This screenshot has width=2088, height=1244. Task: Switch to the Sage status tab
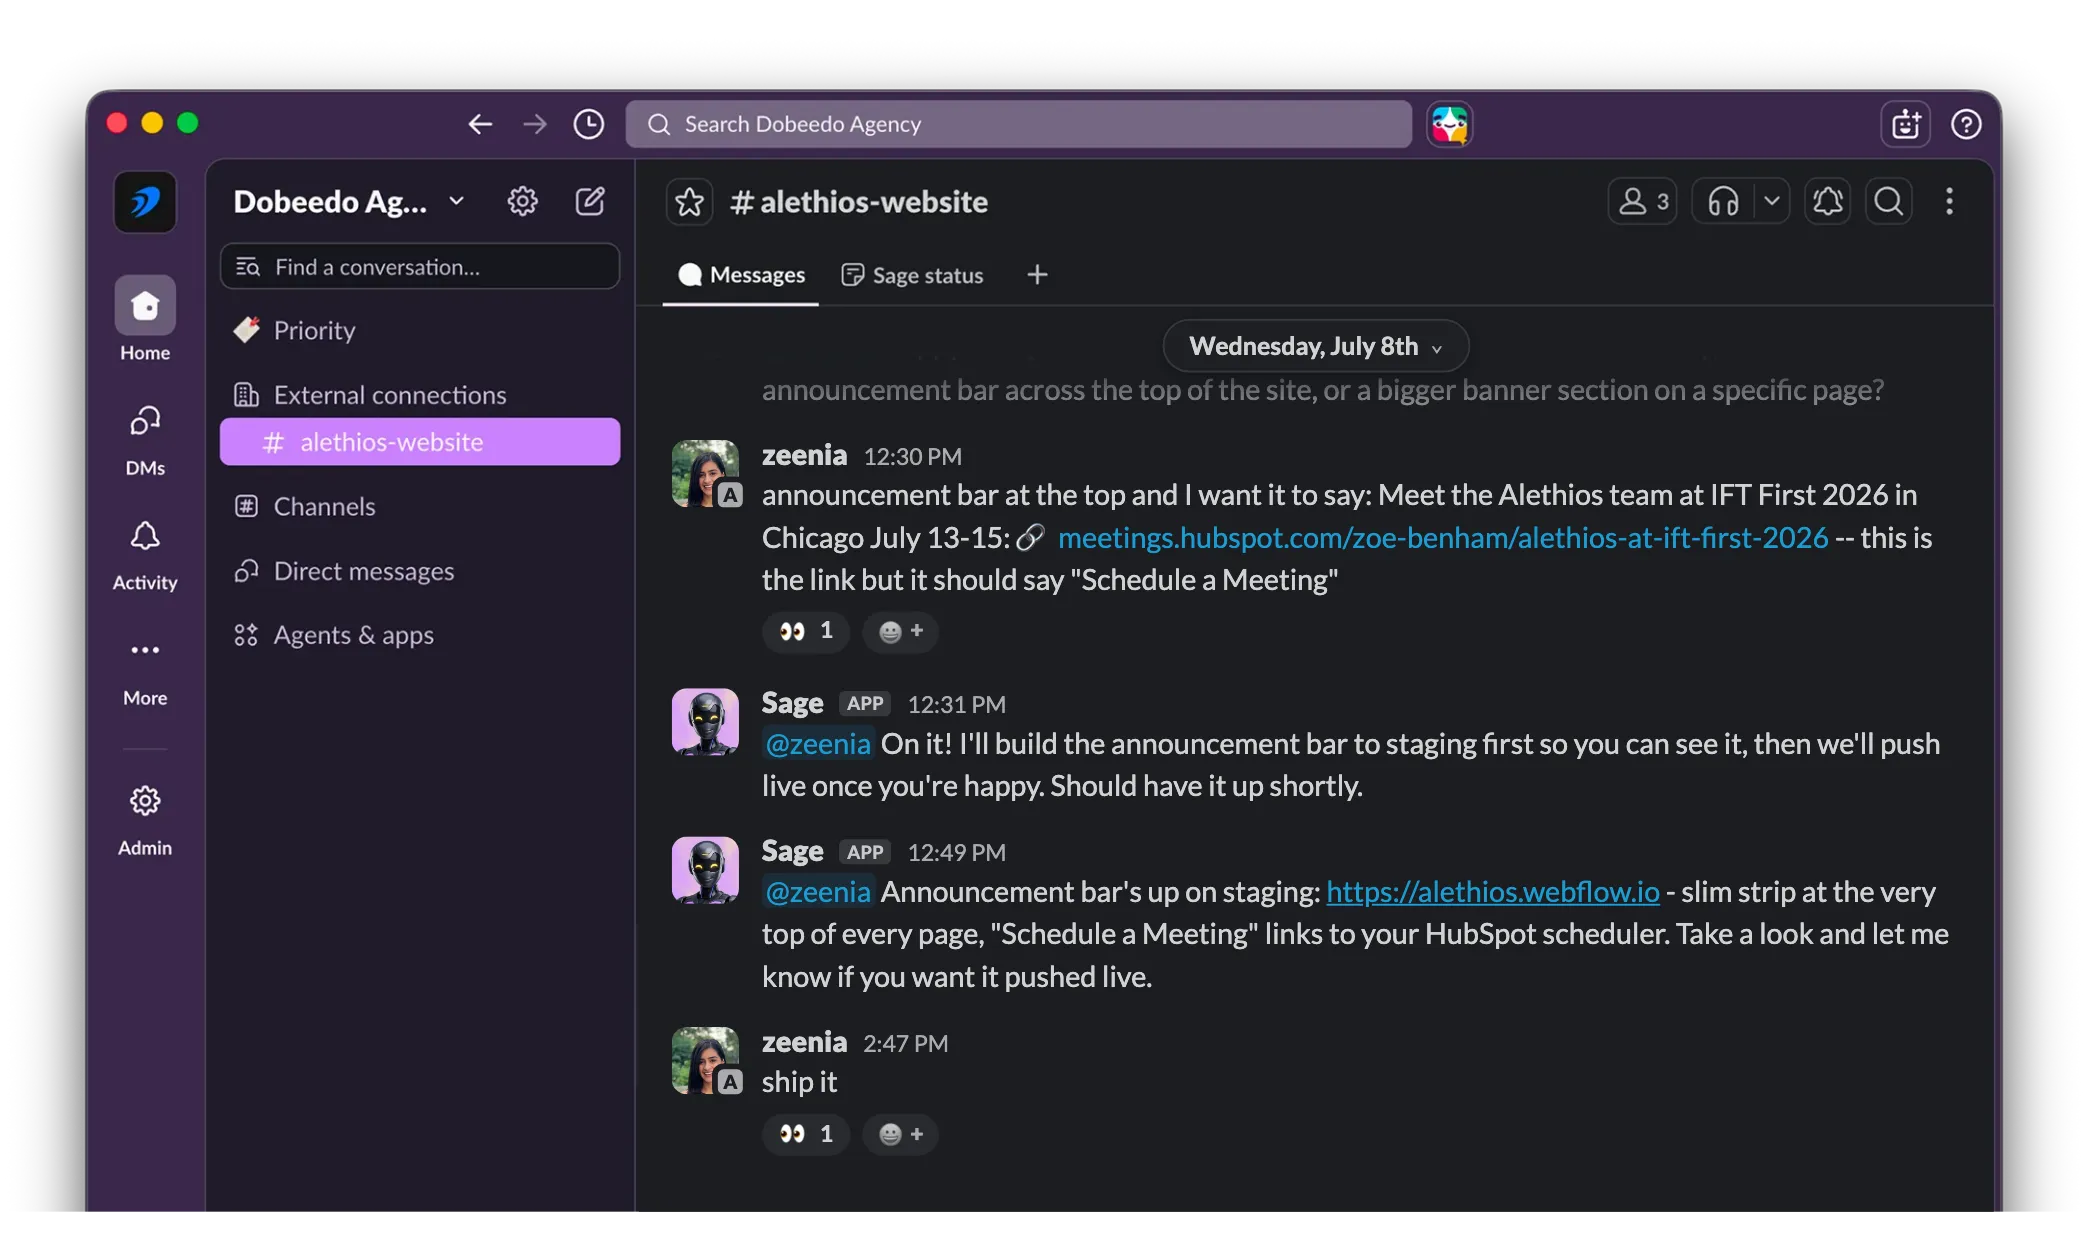(912, 275)
